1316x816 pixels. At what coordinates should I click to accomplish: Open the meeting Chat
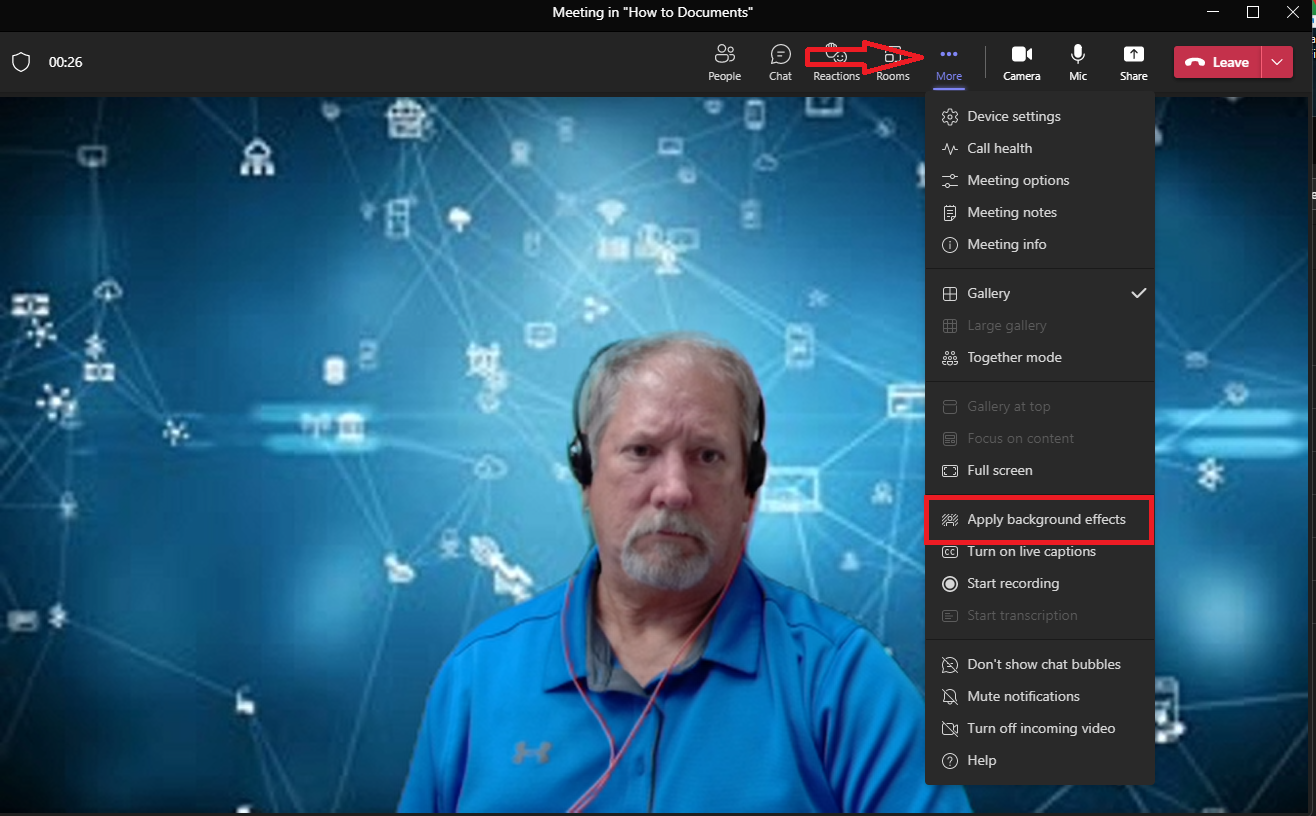pos(781,62)
